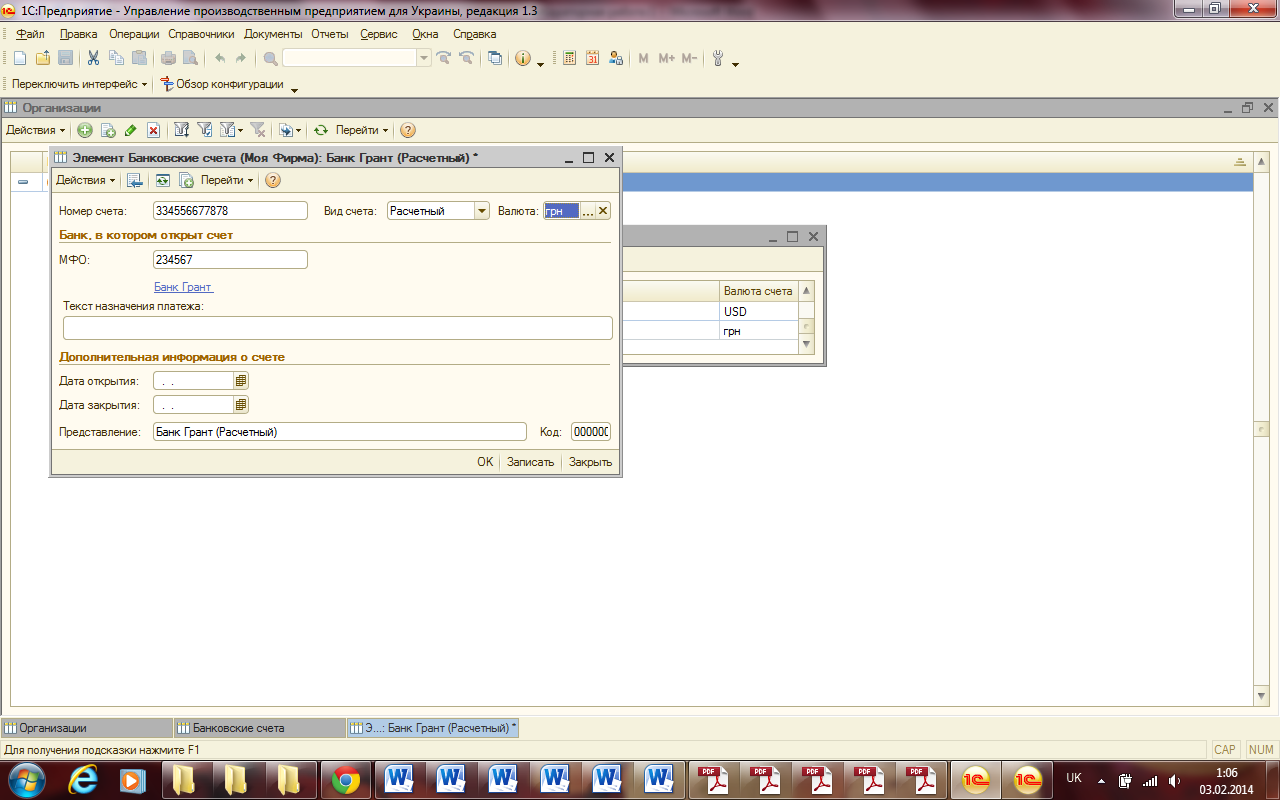The image size is (1280, 800).
Task: Open the main toolbar search field dropdown arrow
Action: pyautogui.click(x=424, y=58)
